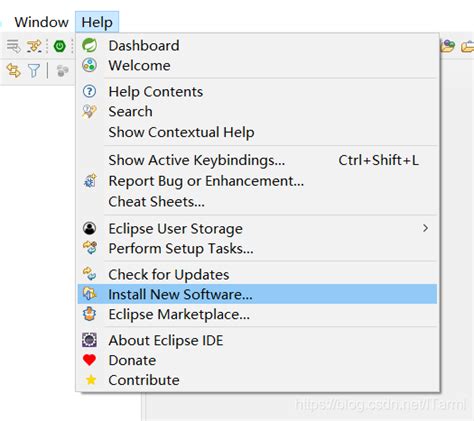Open About Eclipse IDE
The image size is (474, 421).
257,340
